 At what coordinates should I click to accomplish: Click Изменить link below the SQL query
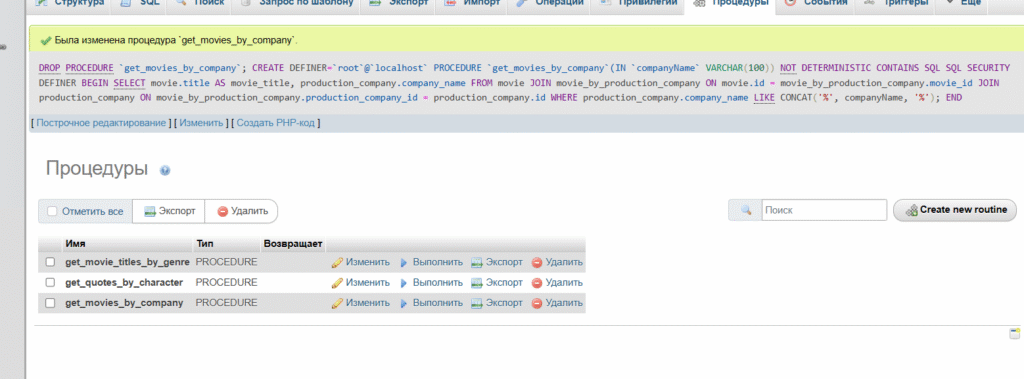click(x=201, y=123)
